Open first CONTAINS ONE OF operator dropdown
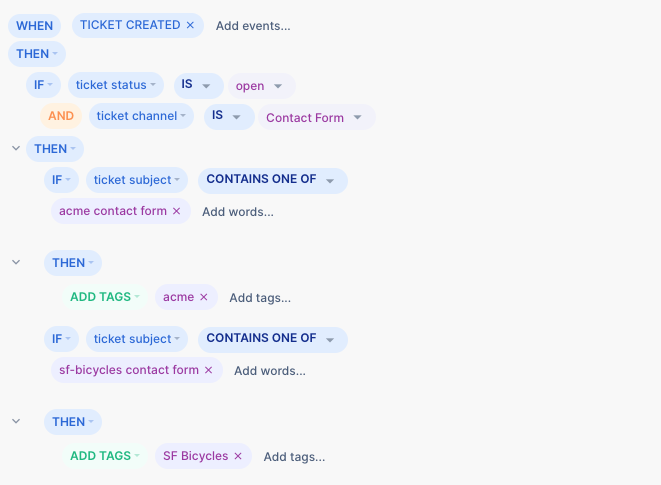 273,181
